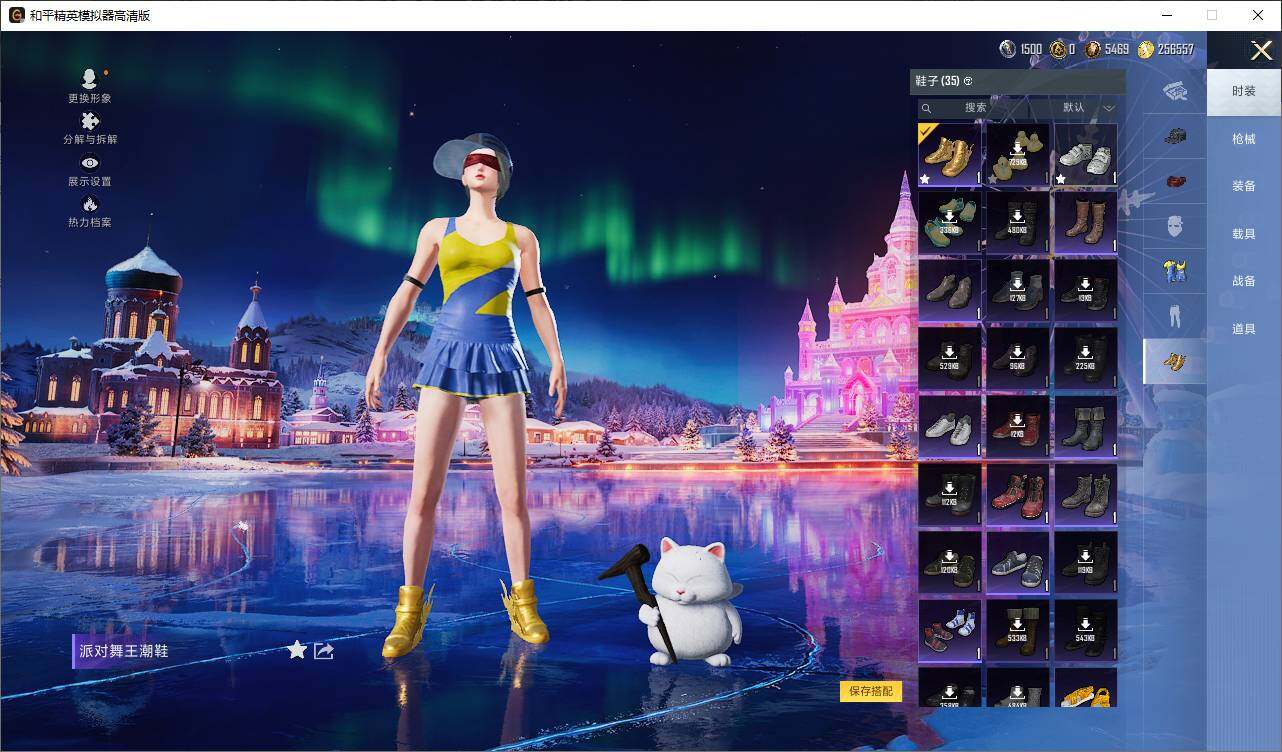Minimize the 和平精英模拟器高清版 window
Viewport: 1282px width, 752px height.
point(1167,15)
